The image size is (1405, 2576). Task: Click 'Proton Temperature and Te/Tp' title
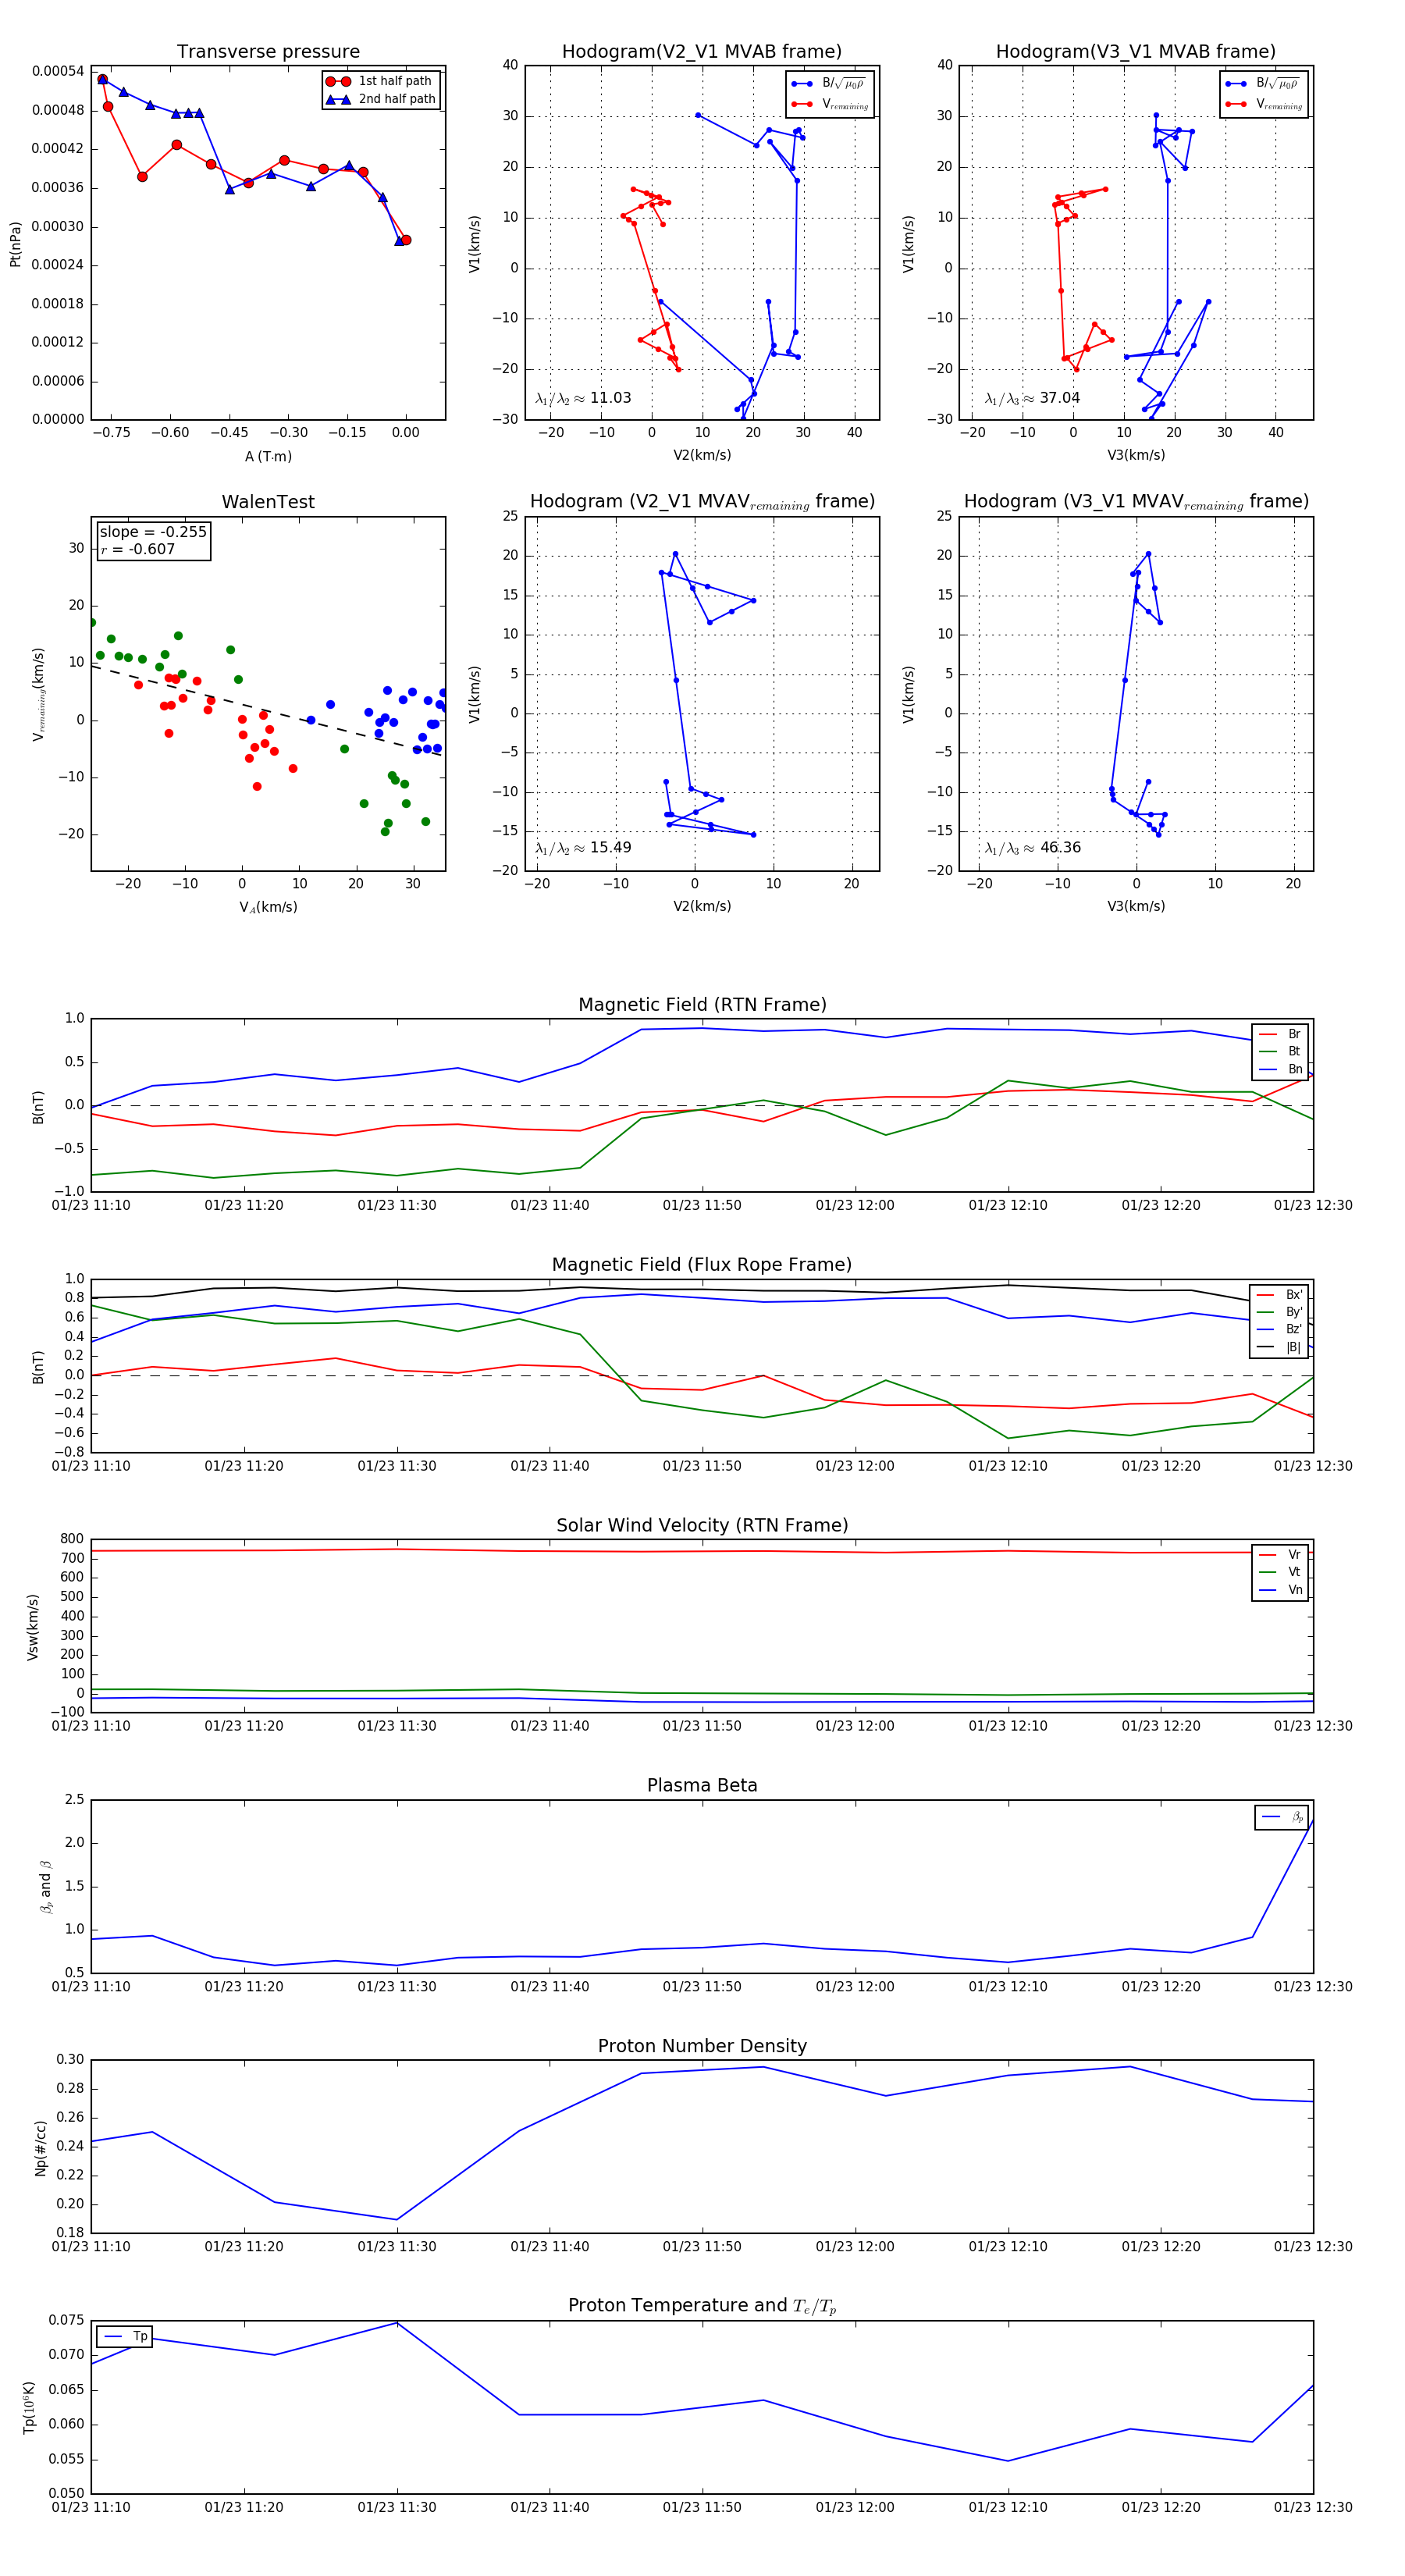click(x=702, y=2306)
